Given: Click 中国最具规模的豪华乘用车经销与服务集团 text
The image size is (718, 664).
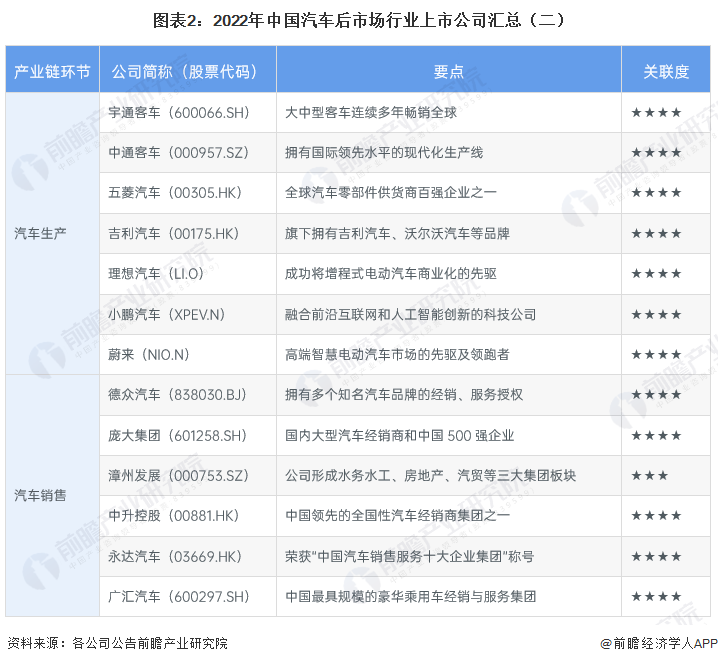Looking at the screenshot, I should point(410,597).
